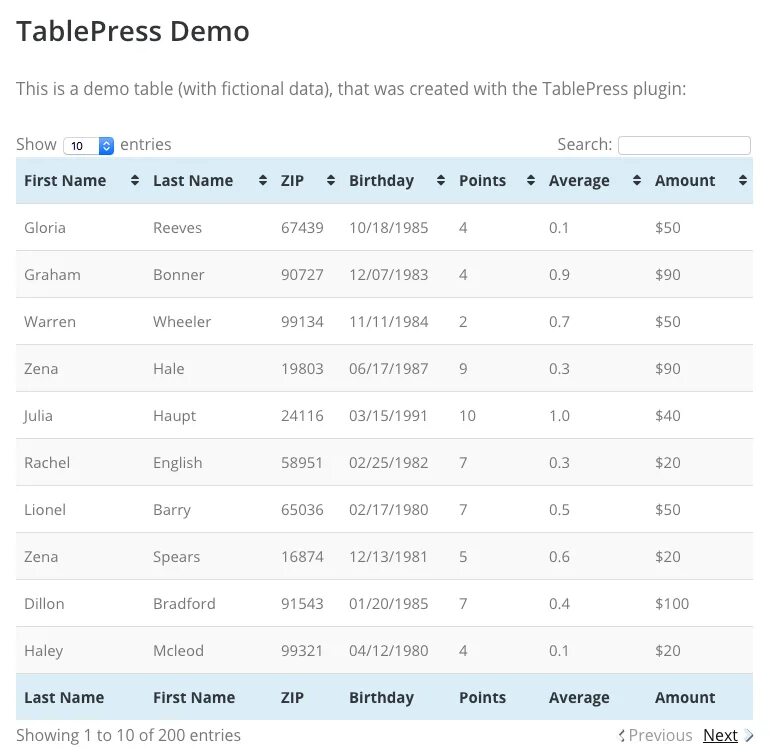The height and width of the screenshot is (753, 770).
Task: Go to the Next page link
Action: pyautogui.click(x=720, y=735)
